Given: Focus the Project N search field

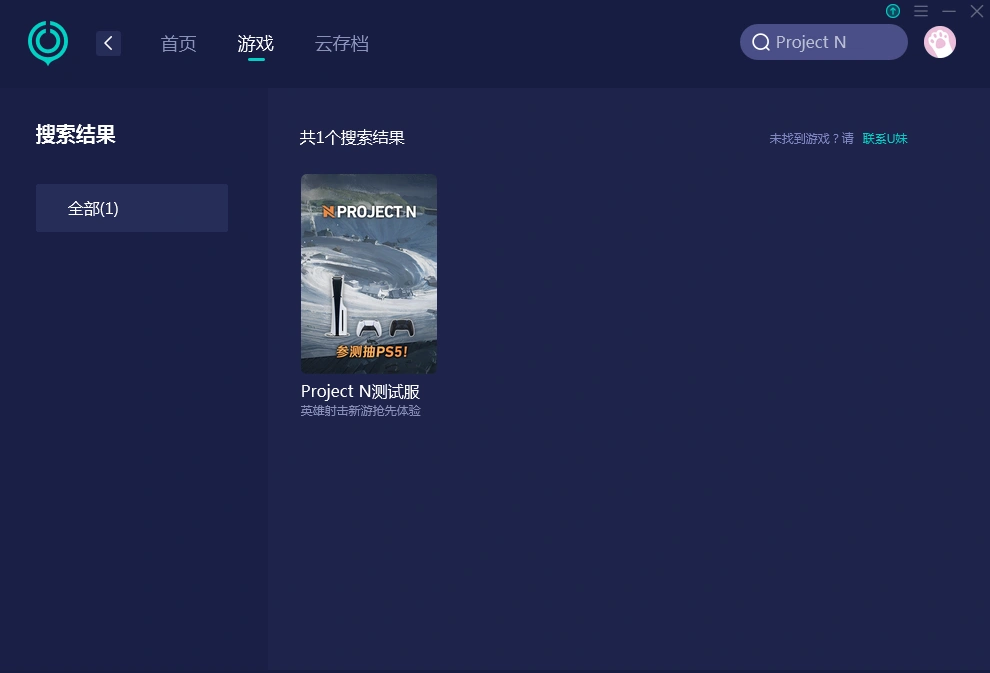Looking at the screenshot, I should (823, 42).
